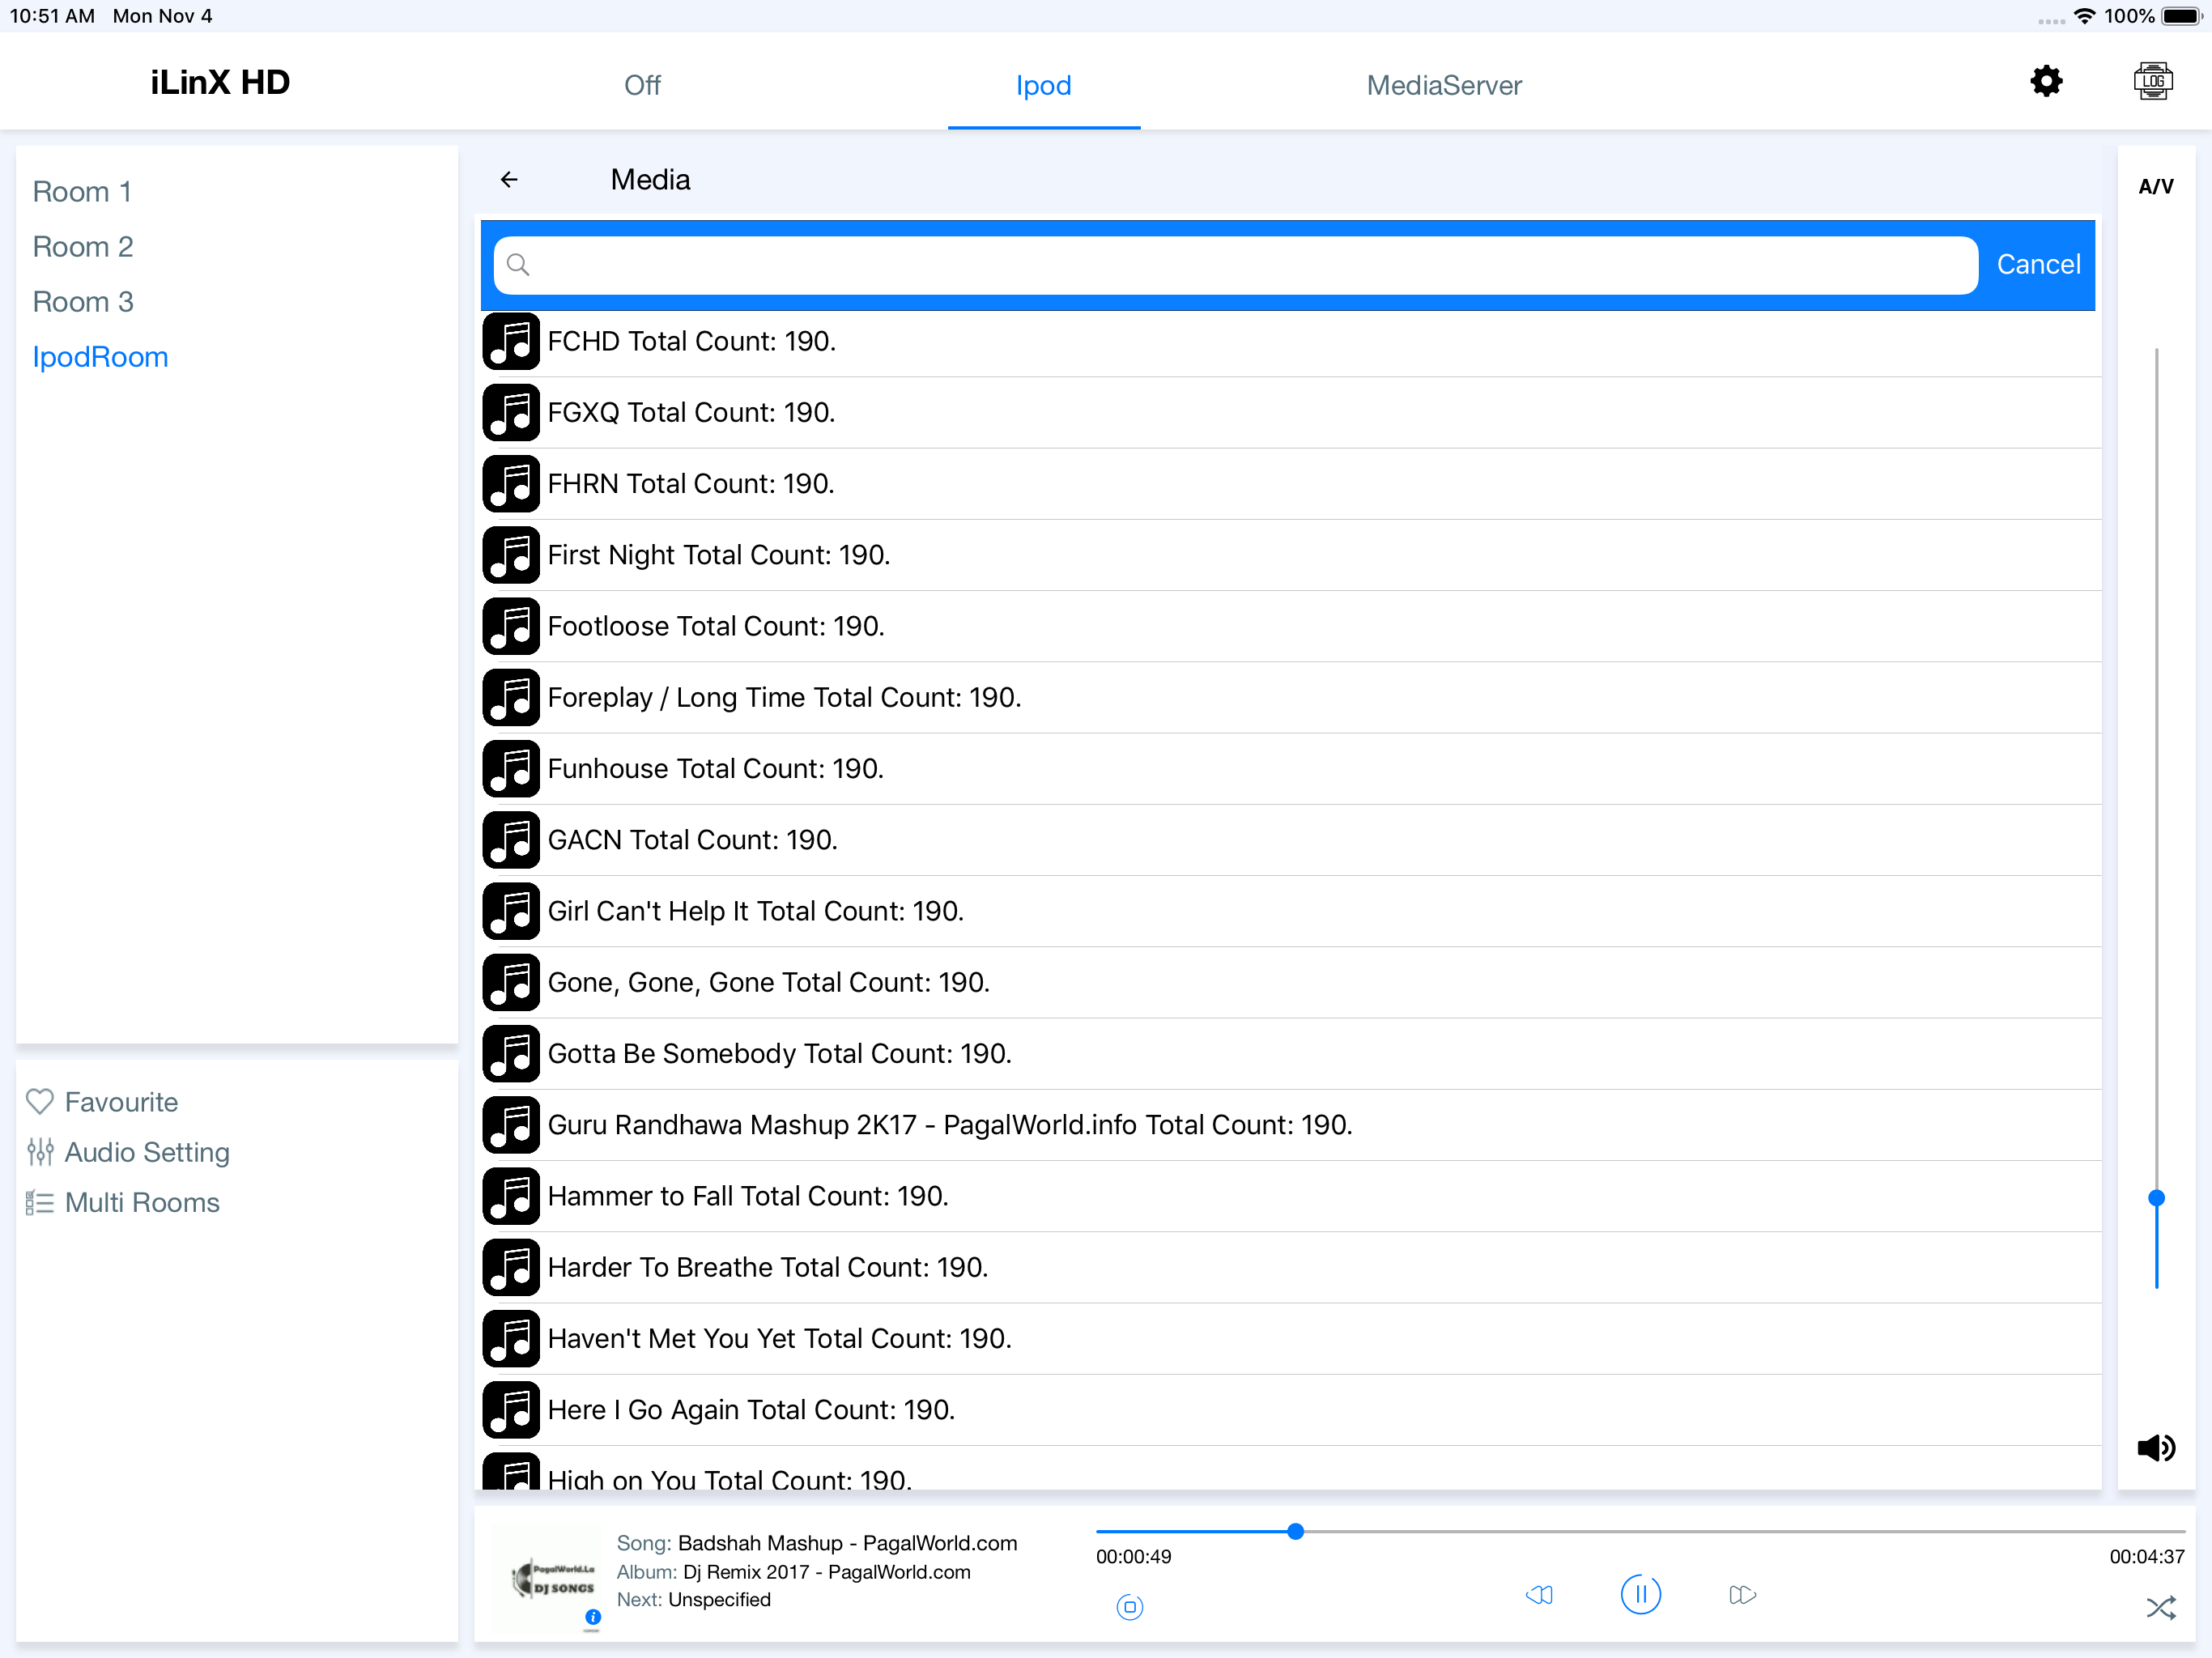
Task: Open the LOG viewer icon
Action: click(x=2152, y=82)
